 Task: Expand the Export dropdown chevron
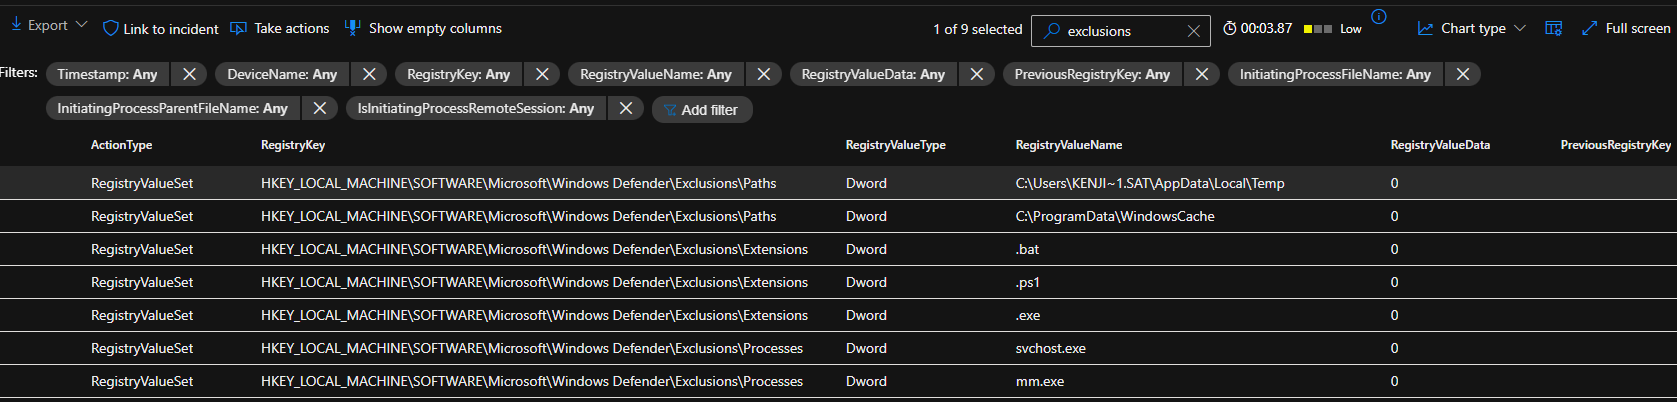pos(82,25)
